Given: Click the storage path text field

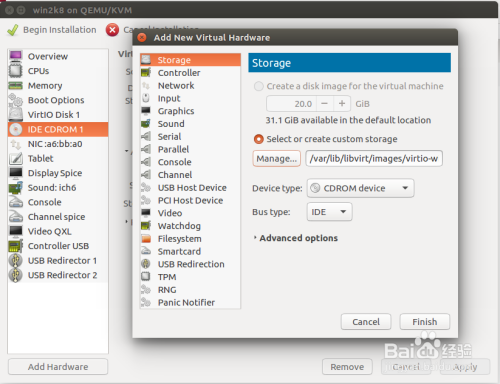Looking at the screenshot, I should tap(374, 159).
